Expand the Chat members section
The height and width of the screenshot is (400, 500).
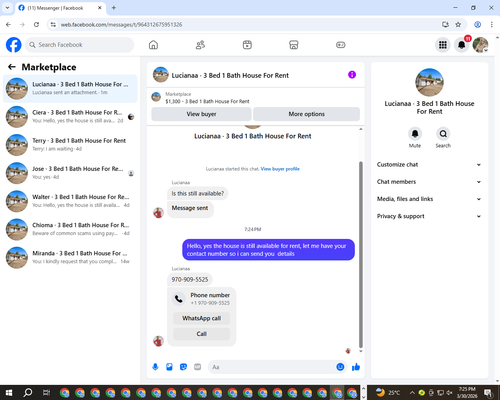click(x=429, y=182)
